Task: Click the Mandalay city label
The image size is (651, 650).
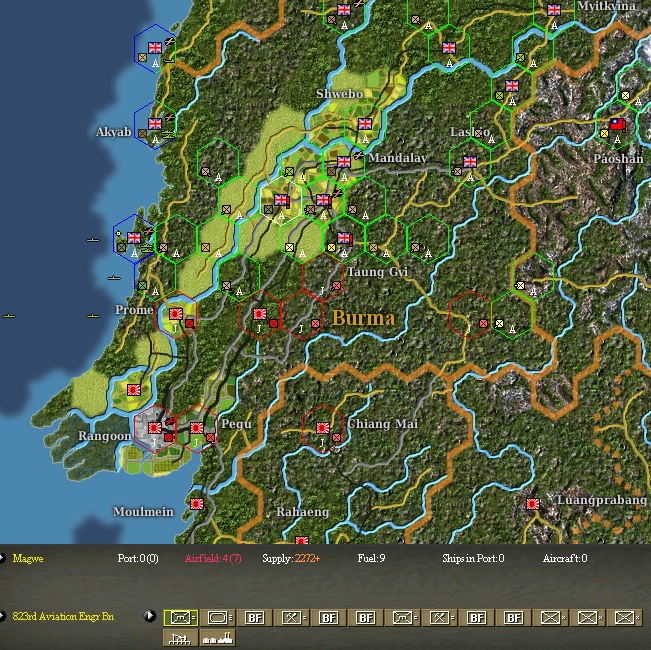Action: point(397,158)
